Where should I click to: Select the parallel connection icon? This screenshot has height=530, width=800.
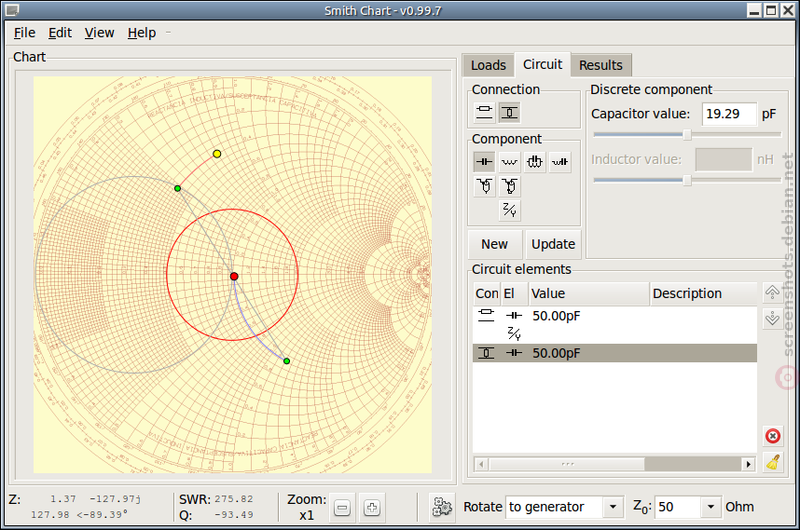pos(509,112)
